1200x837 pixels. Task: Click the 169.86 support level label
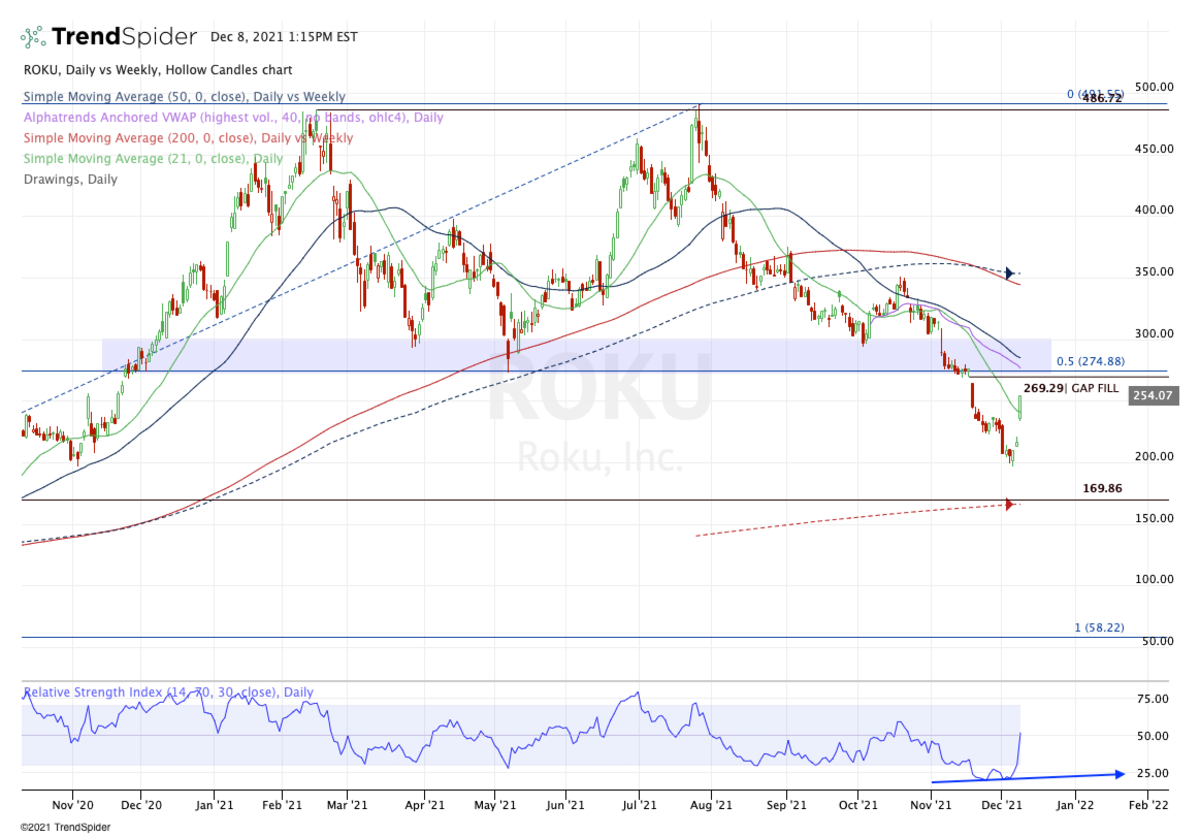click(1104, 489)
